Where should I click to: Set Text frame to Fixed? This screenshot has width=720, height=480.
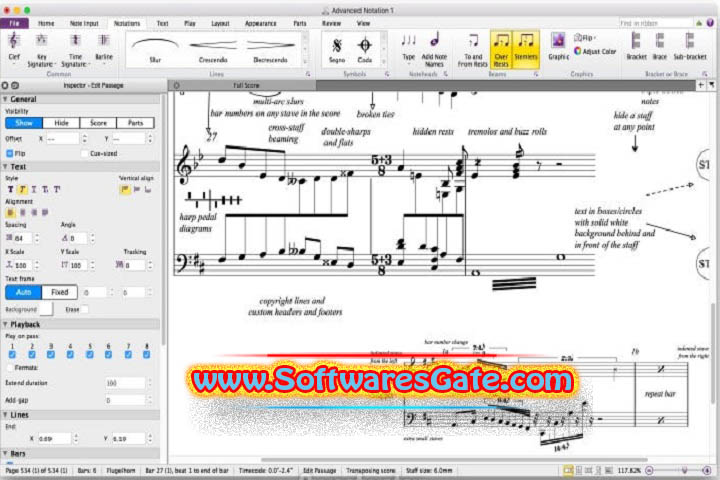(60, 292)
